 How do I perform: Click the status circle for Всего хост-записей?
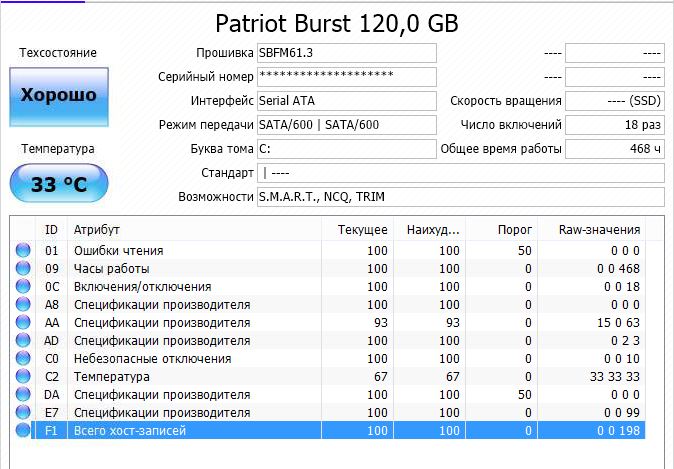(23, 430)
